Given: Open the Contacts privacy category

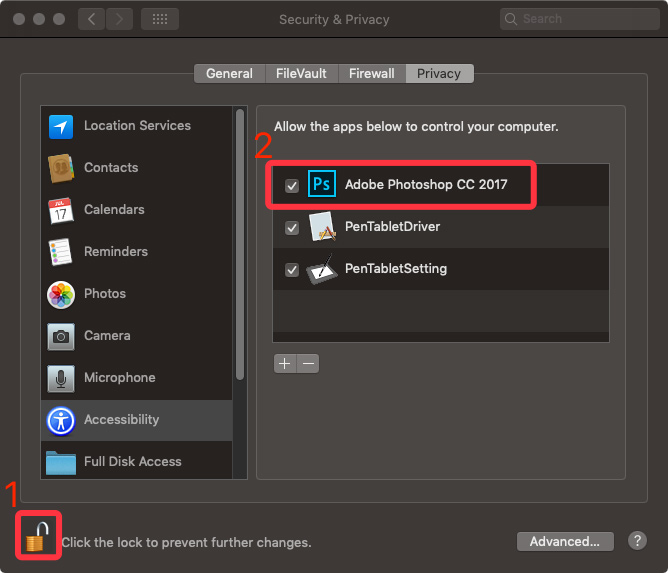Looking at the screenshot, I should coord(136,168).
